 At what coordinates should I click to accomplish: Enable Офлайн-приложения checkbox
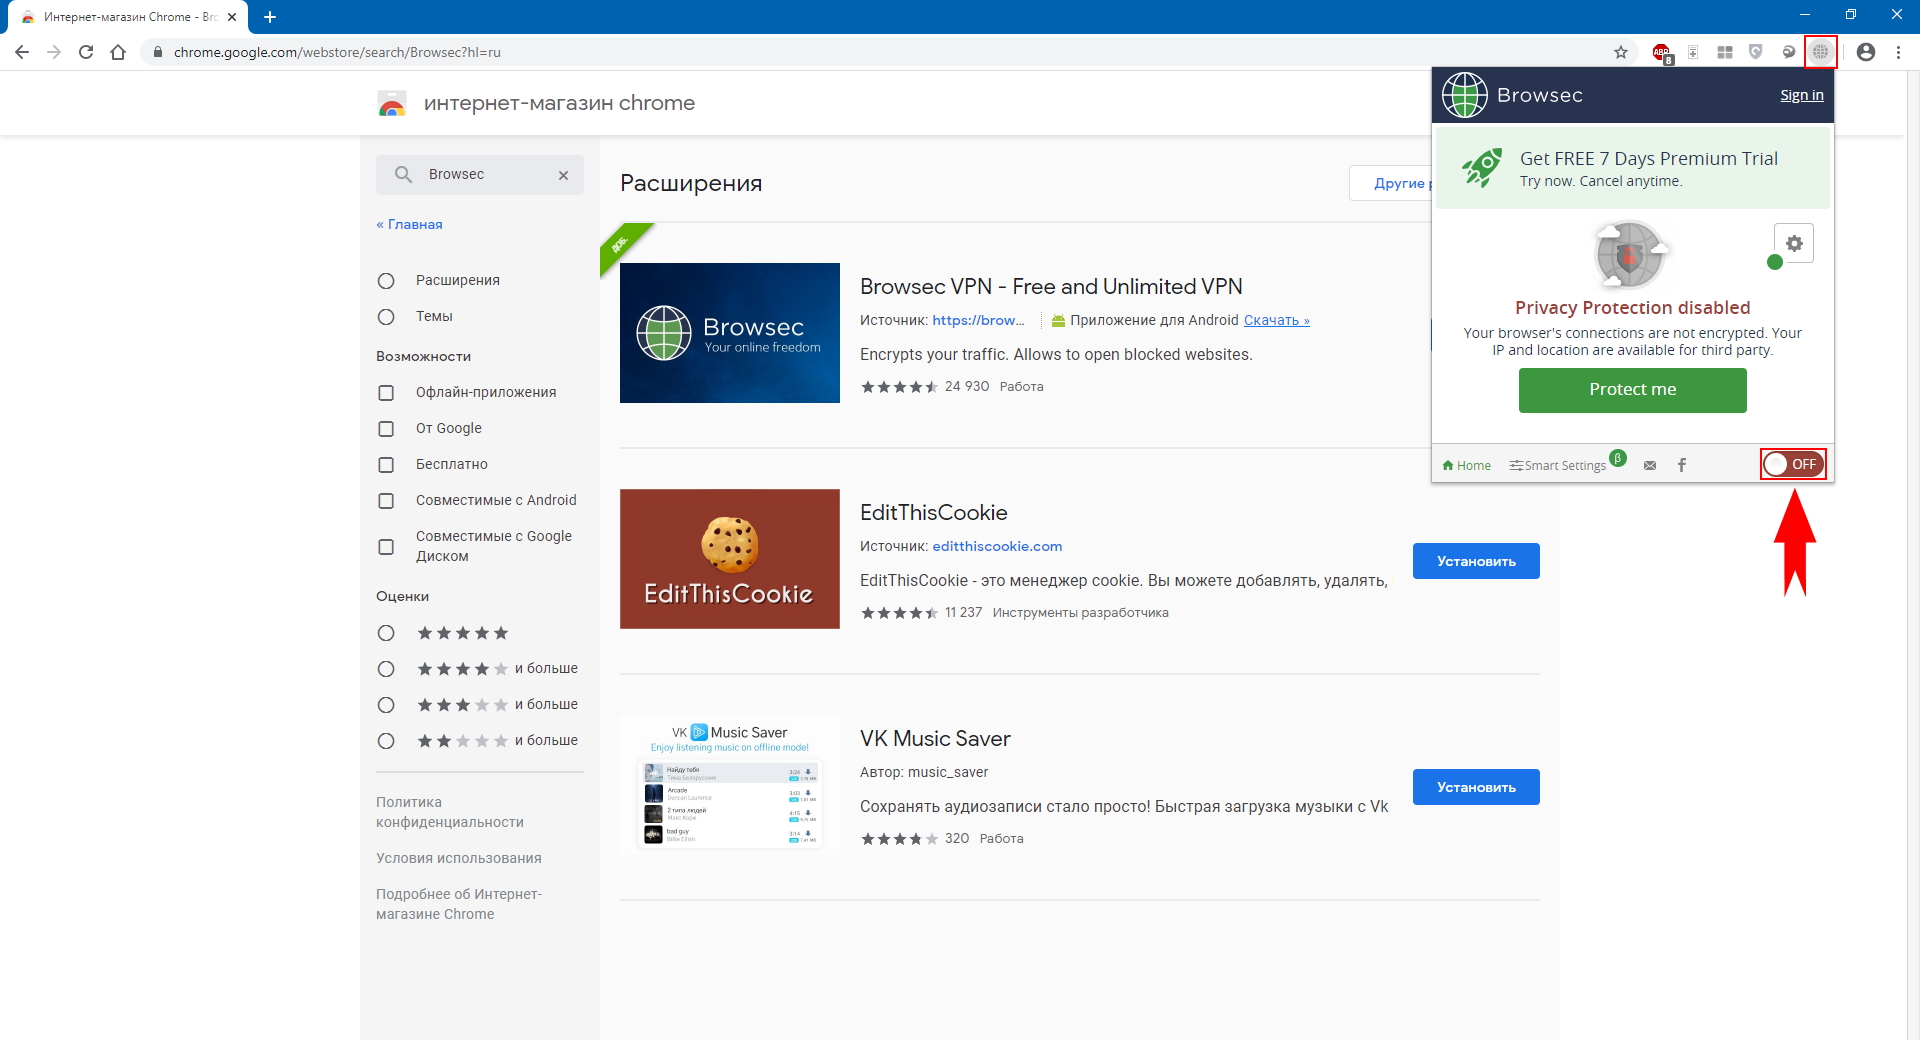pos(386,393)
